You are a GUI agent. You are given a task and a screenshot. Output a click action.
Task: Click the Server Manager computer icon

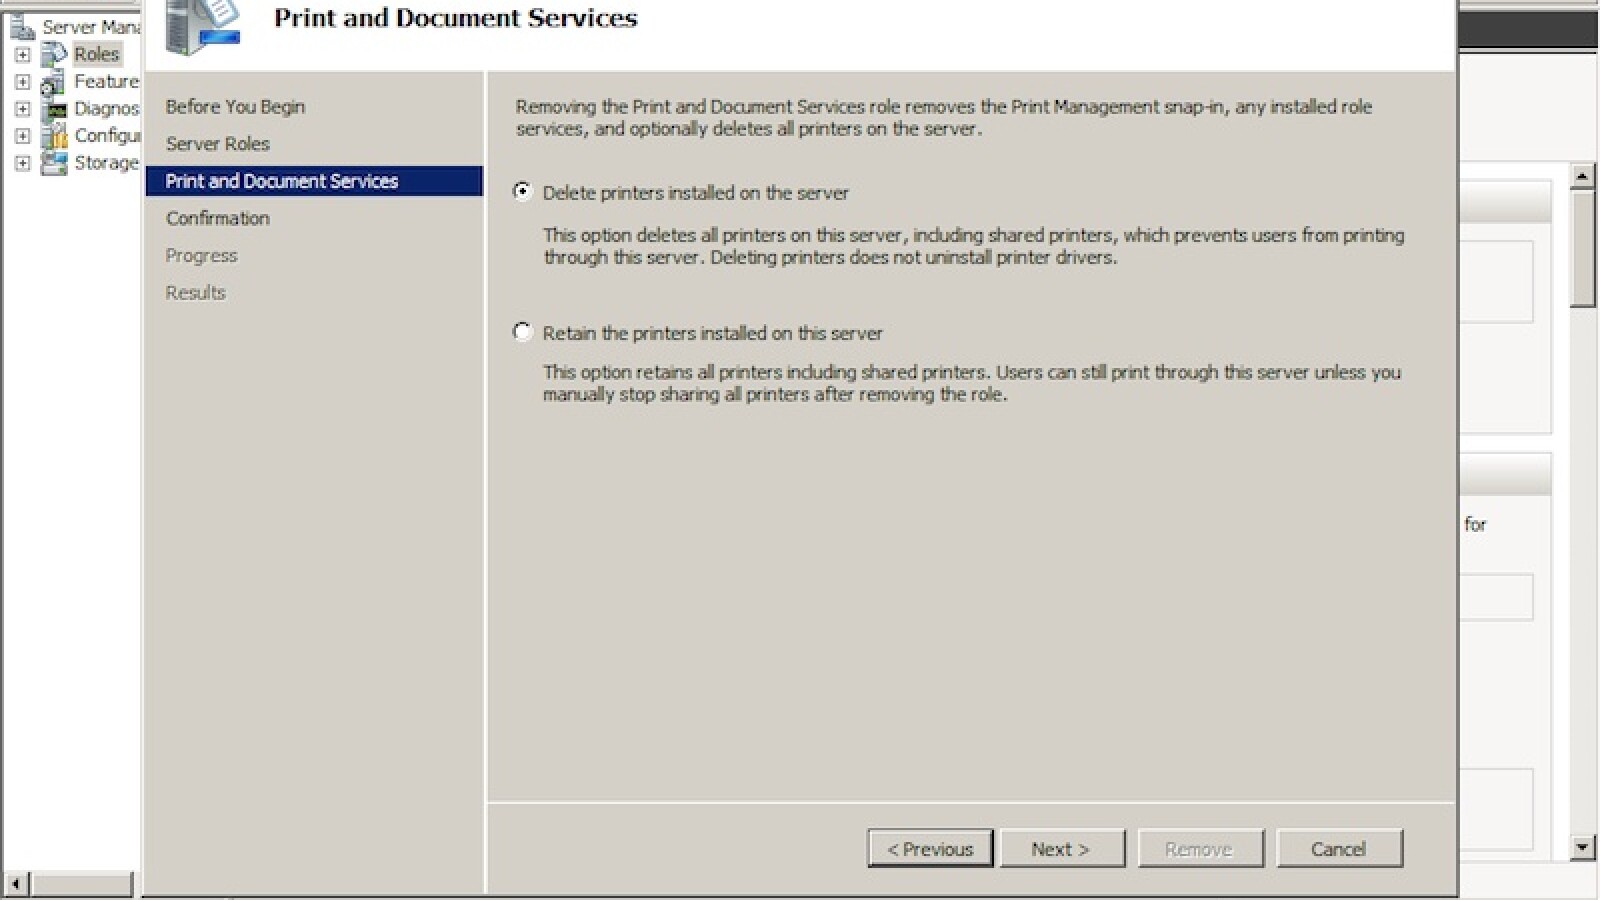24,27
